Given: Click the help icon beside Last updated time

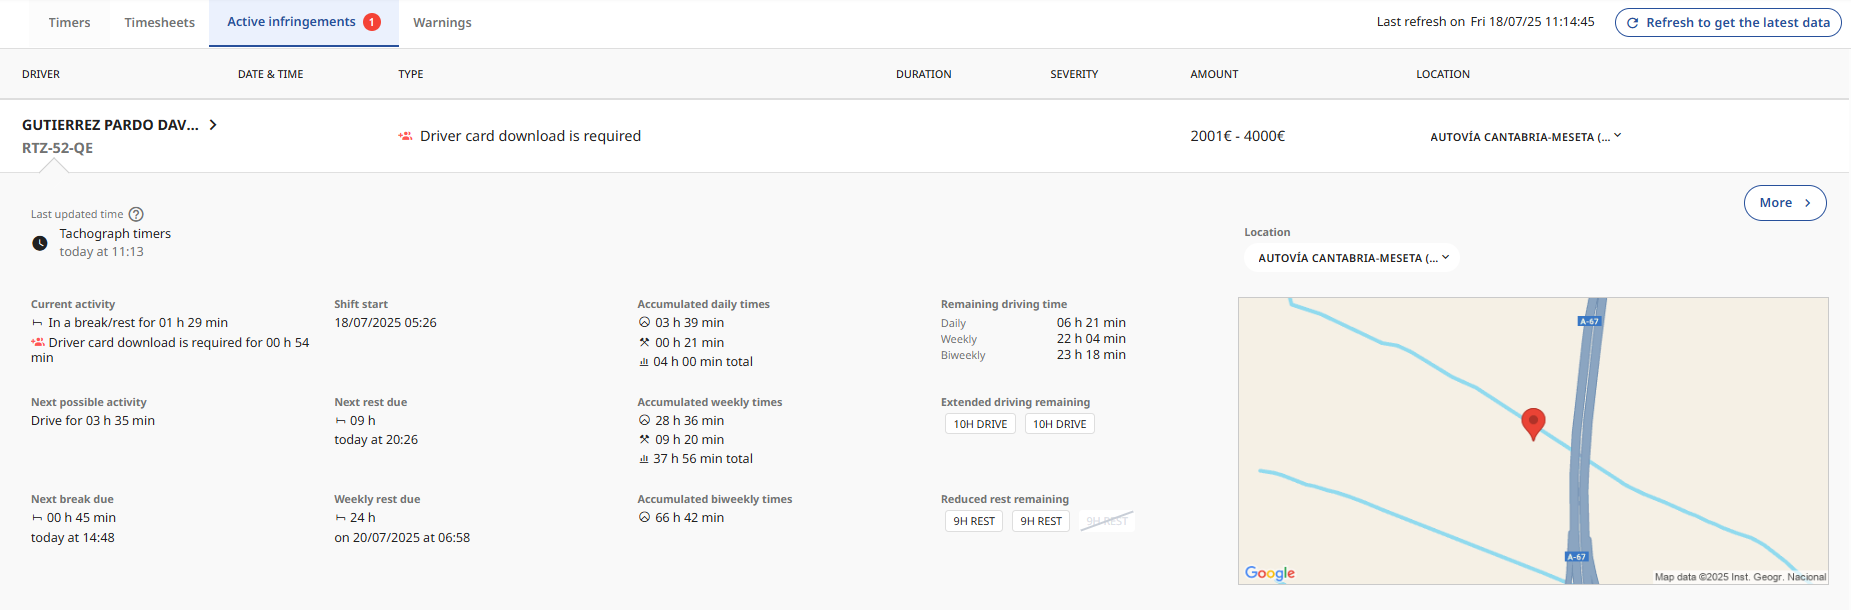Looking at the screenshot, I should tap(136, 214).
